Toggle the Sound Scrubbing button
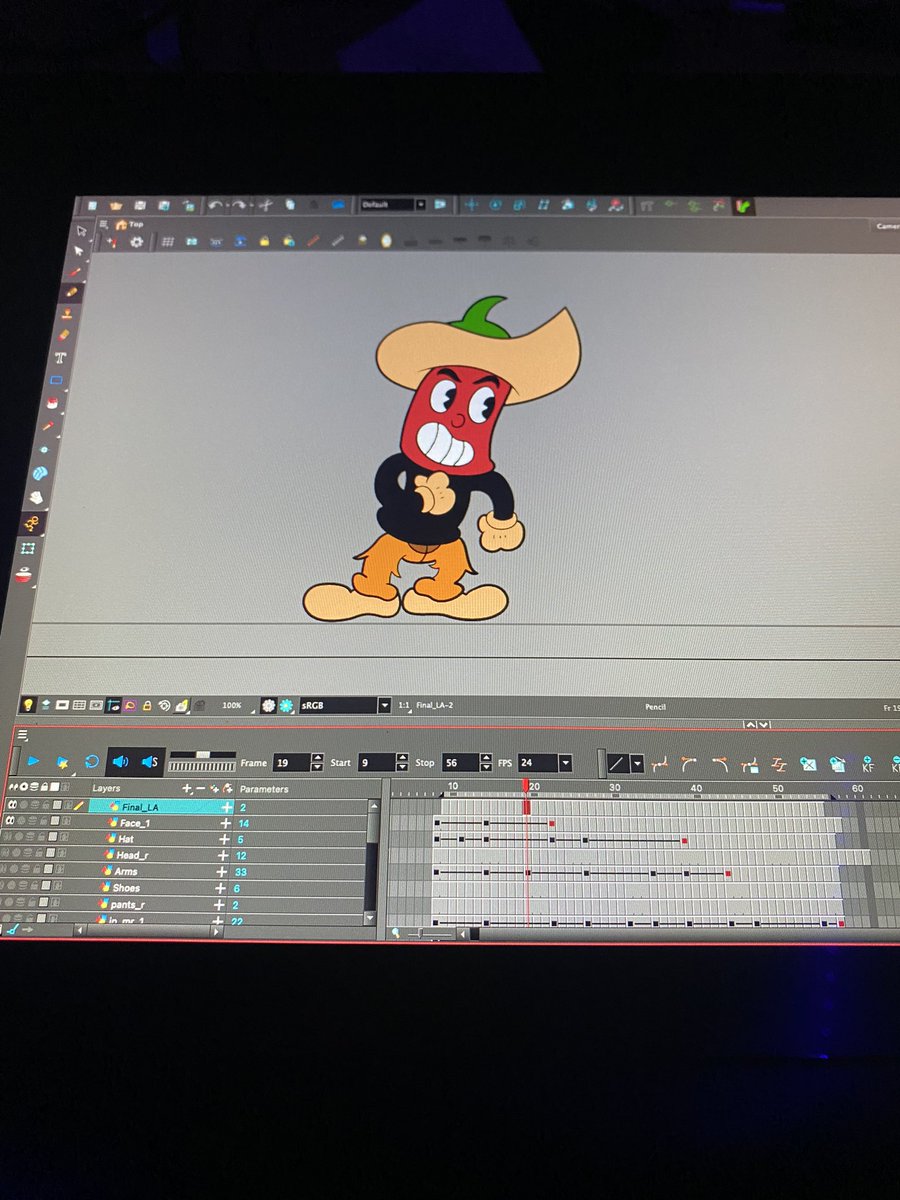900x1200 pixels. click(x=149, y=762)
